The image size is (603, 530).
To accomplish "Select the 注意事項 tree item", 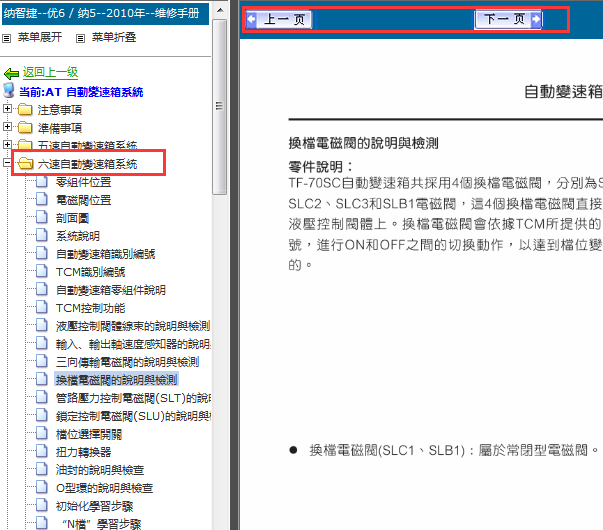I will point(60,110).
